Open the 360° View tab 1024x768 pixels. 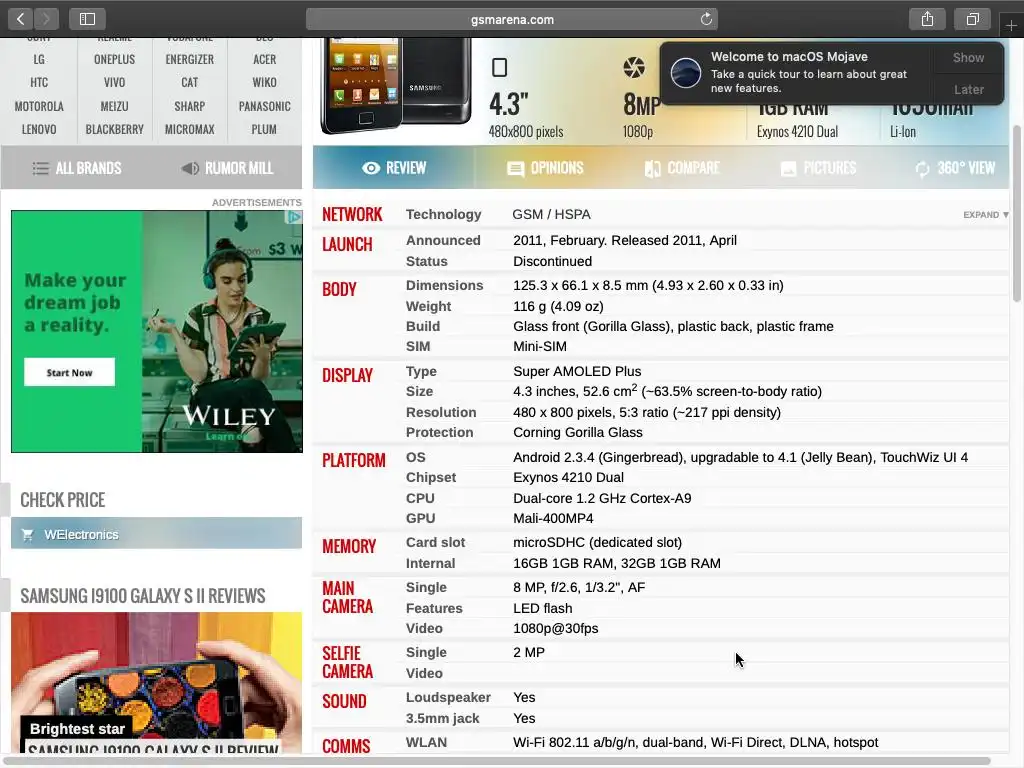coord(955,168)
